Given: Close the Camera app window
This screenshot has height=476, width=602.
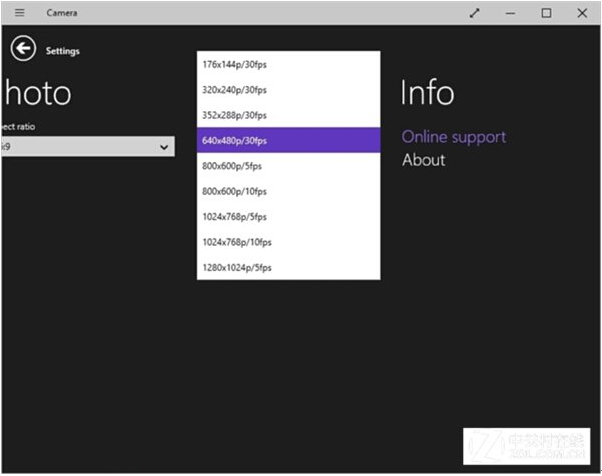Looking at the screenshot, I should click(582, 13).
